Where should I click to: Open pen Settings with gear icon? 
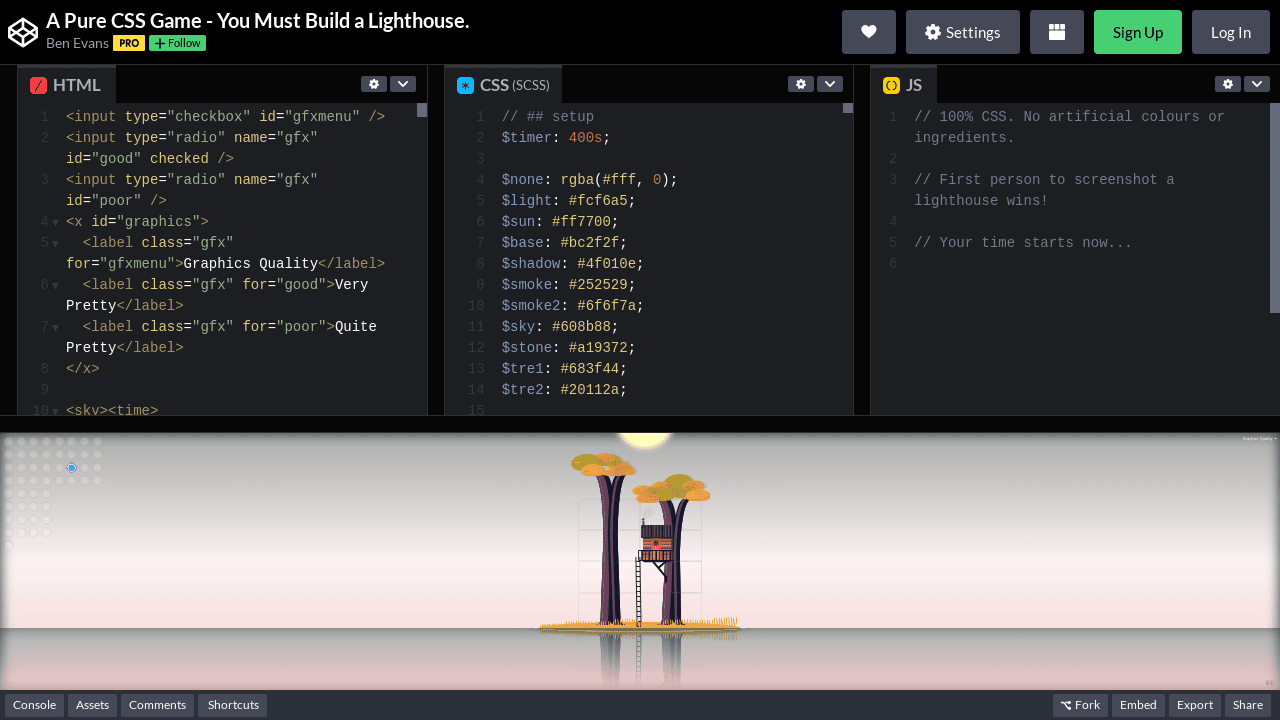point(963,32)
